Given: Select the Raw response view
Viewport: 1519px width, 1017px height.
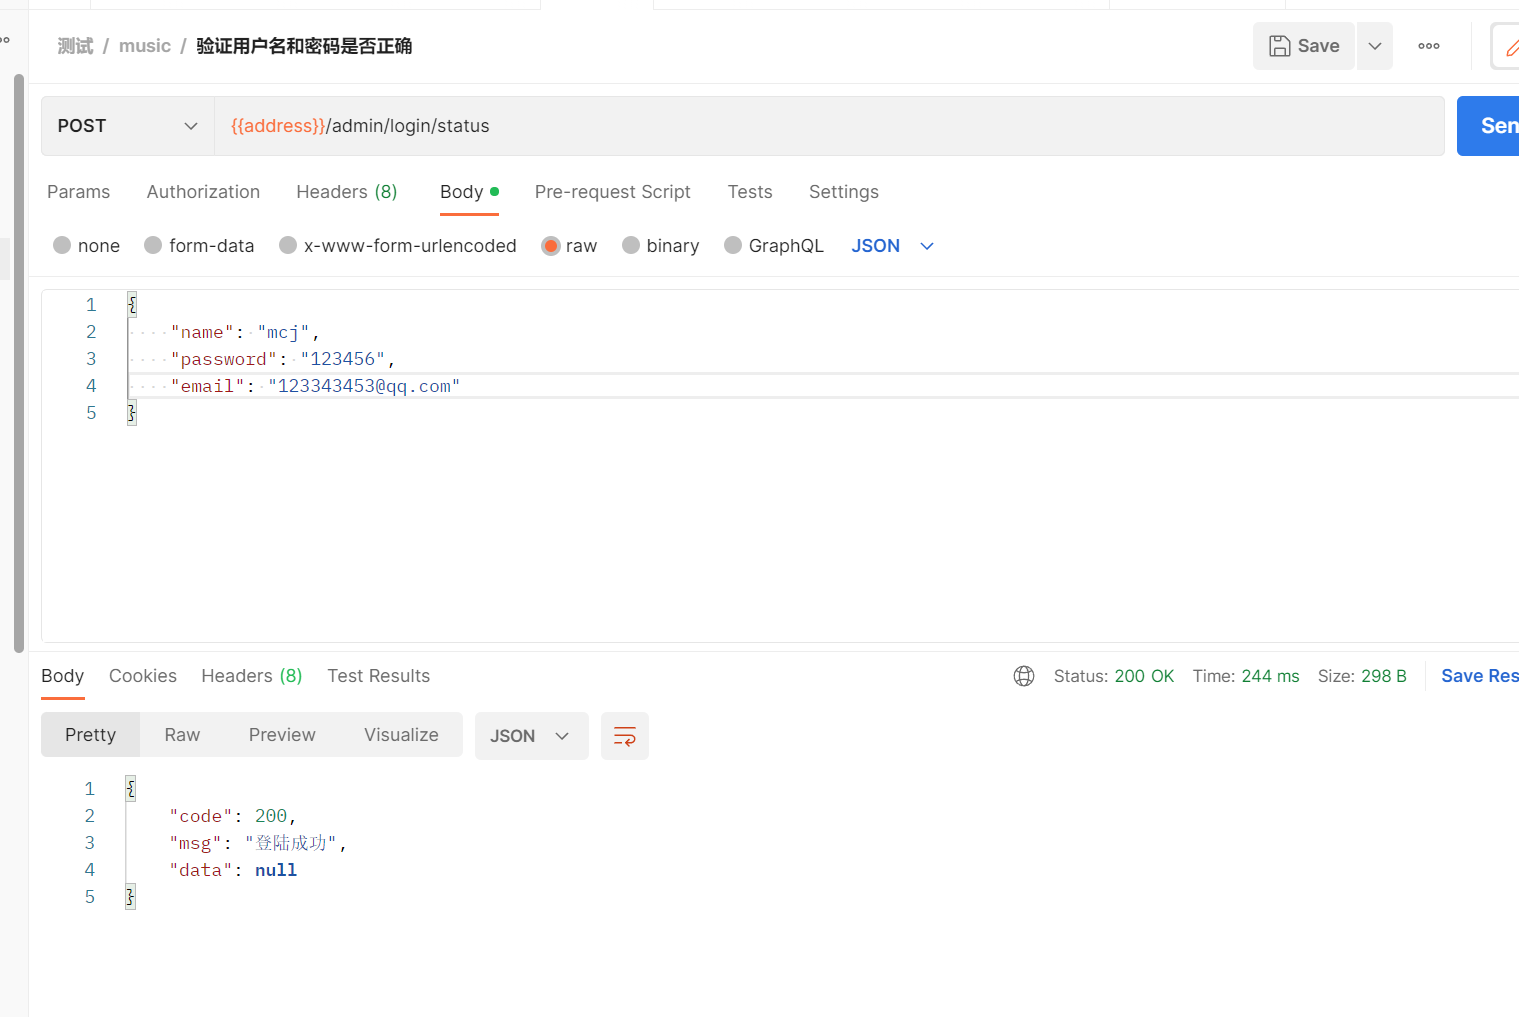Looking at the screenshot, I should [x=182, y=735].
